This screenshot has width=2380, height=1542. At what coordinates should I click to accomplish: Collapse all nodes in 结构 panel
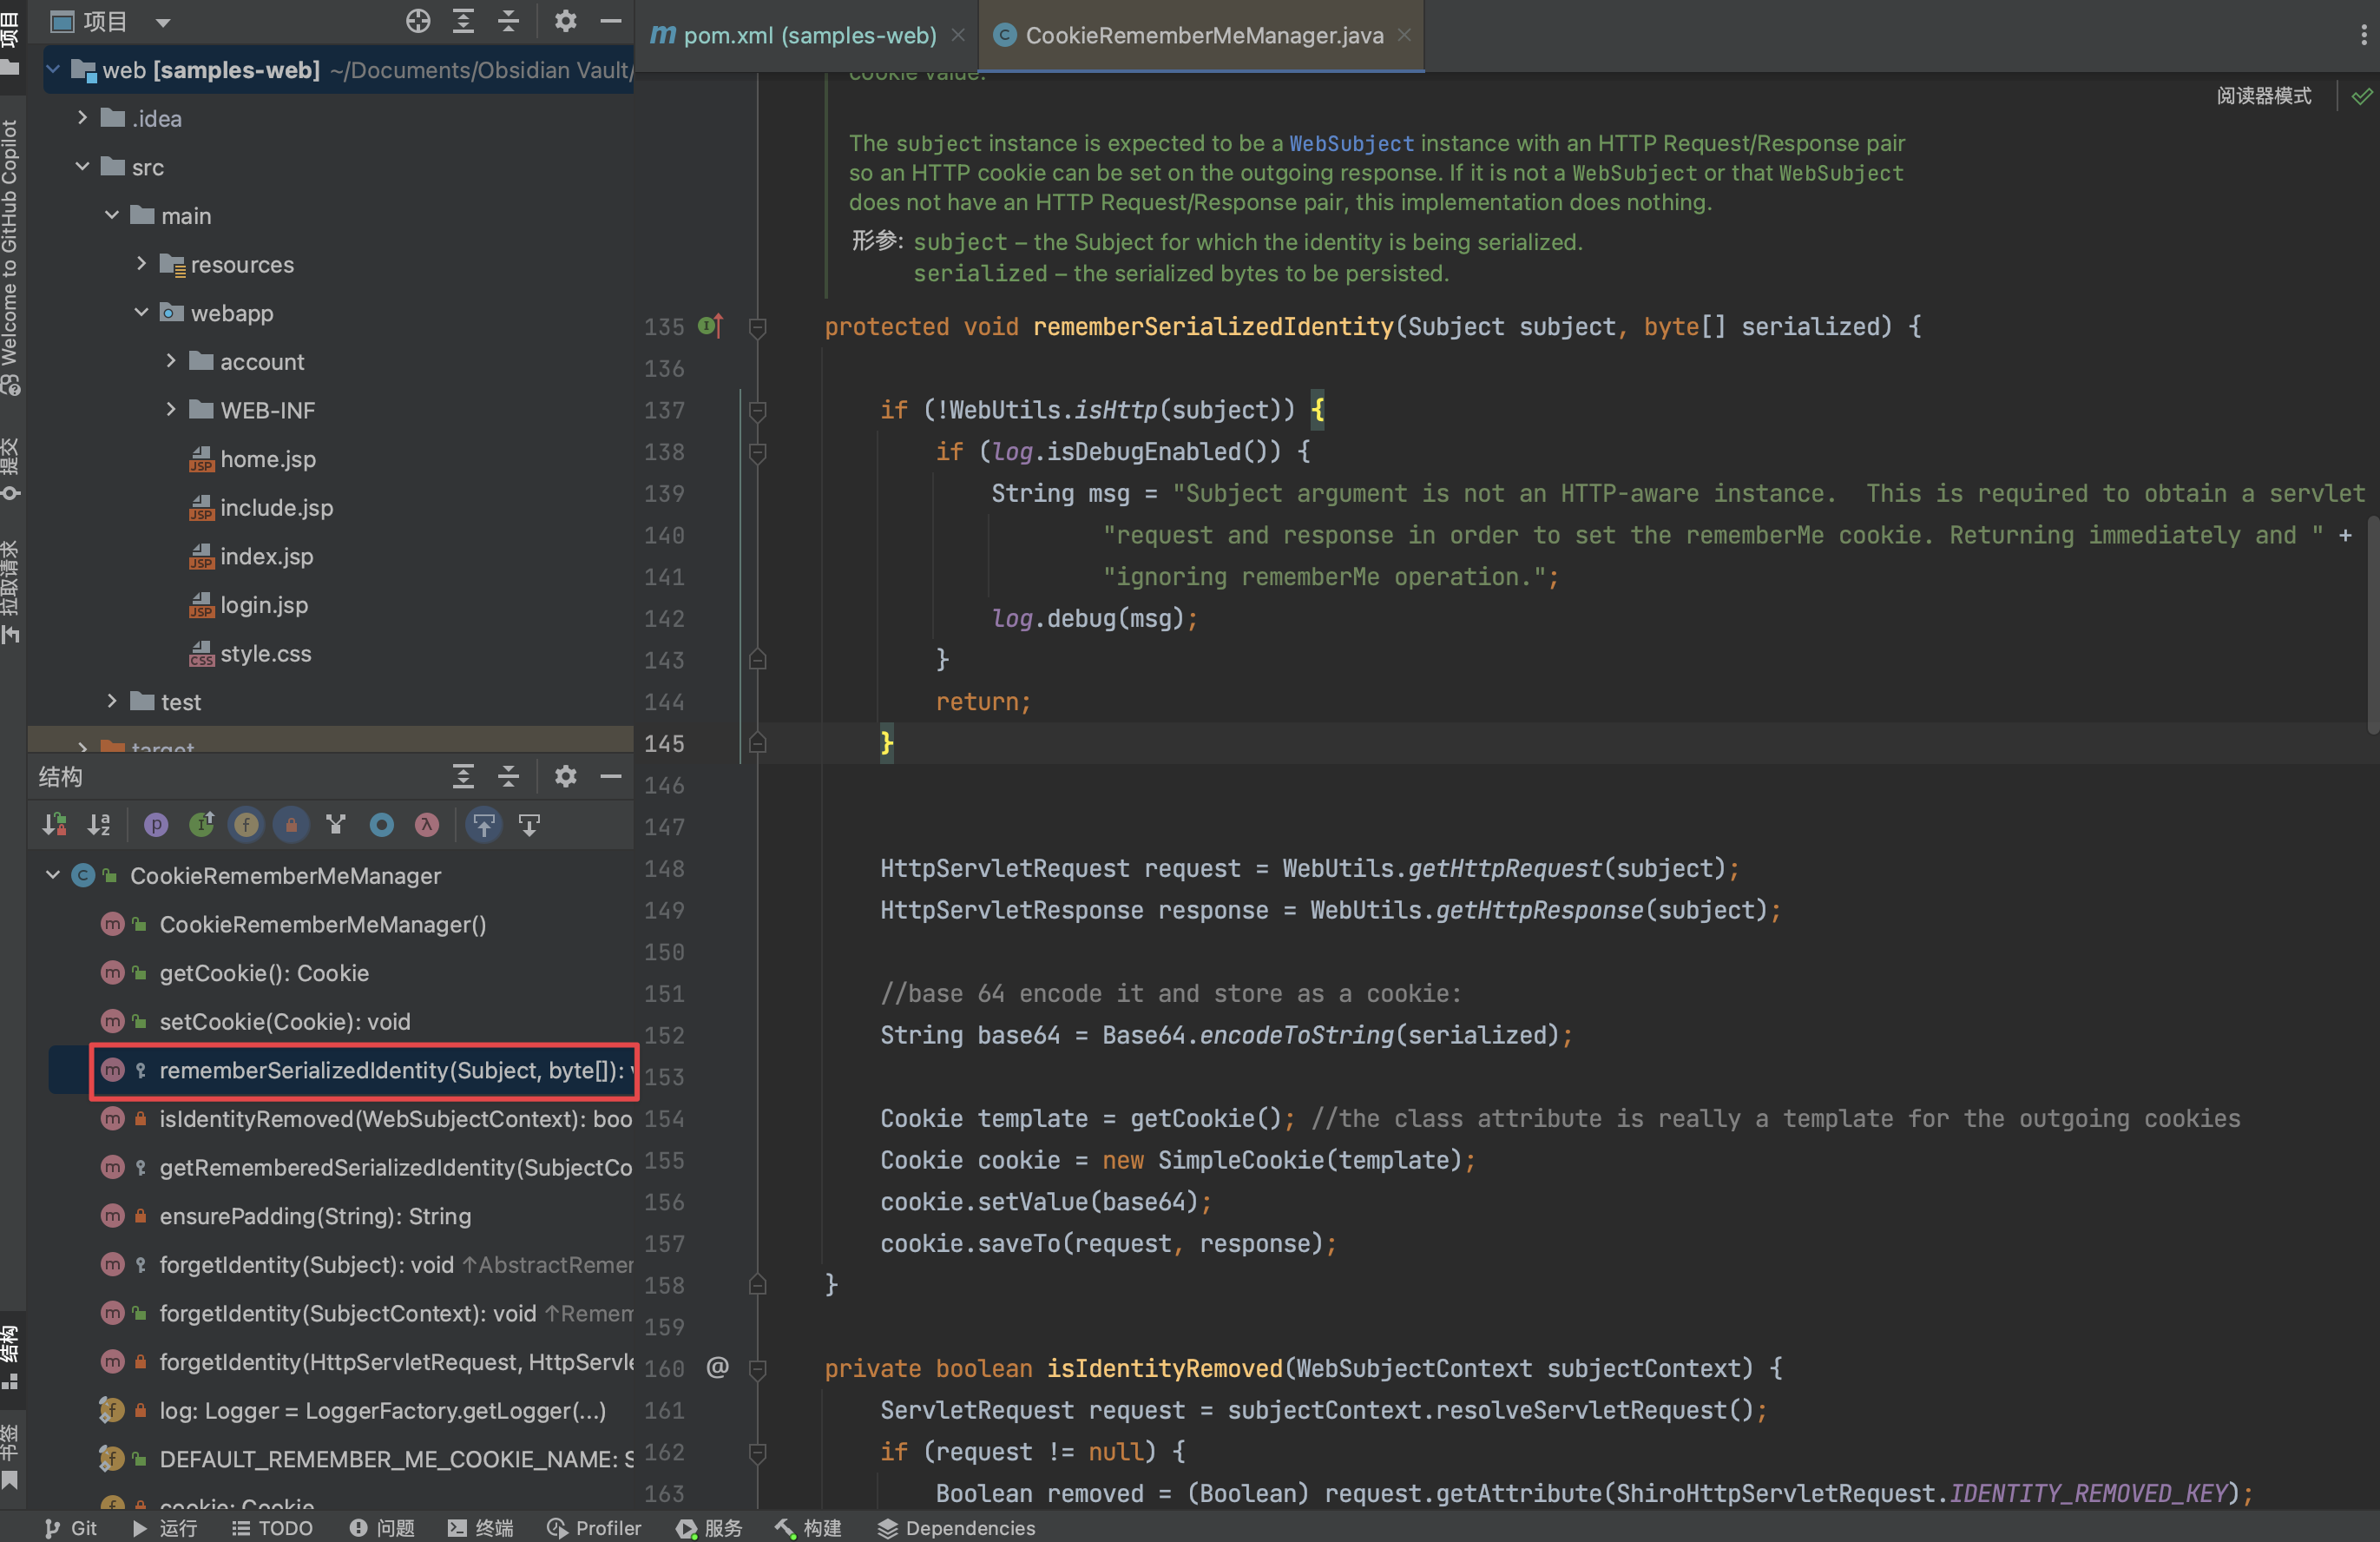click(x=509, y=776)
